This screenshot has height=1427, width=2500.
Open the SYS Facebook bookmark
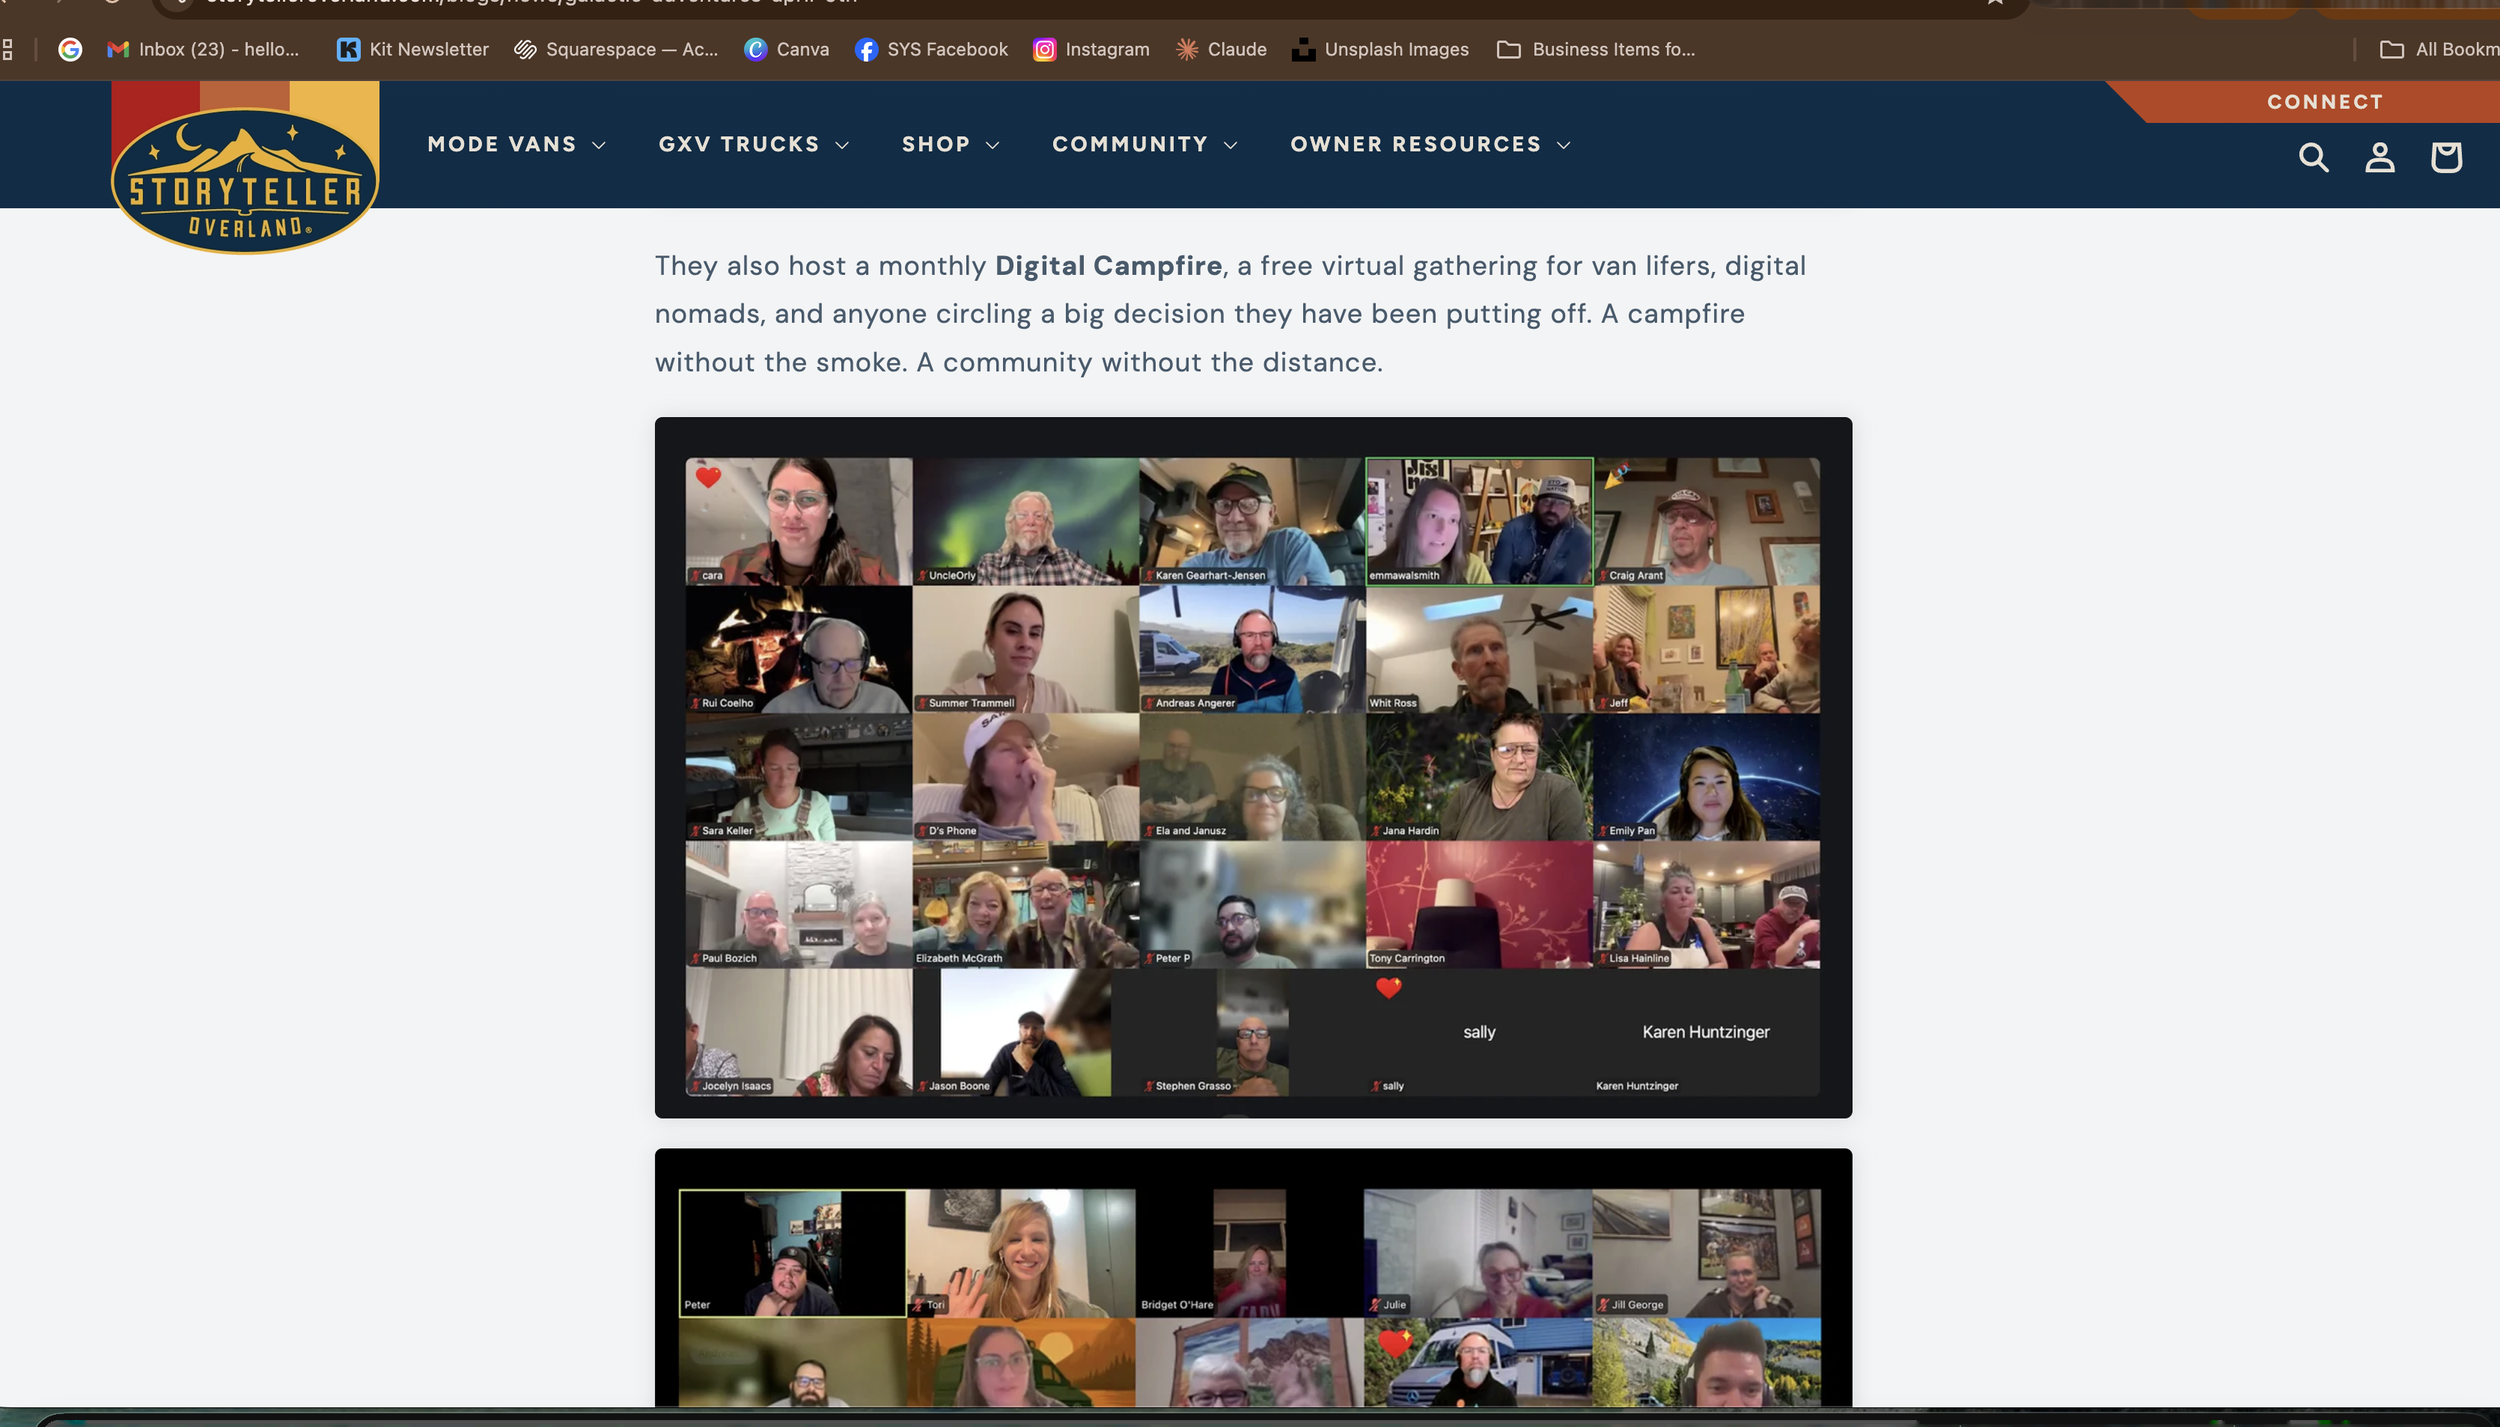point(932,49)
